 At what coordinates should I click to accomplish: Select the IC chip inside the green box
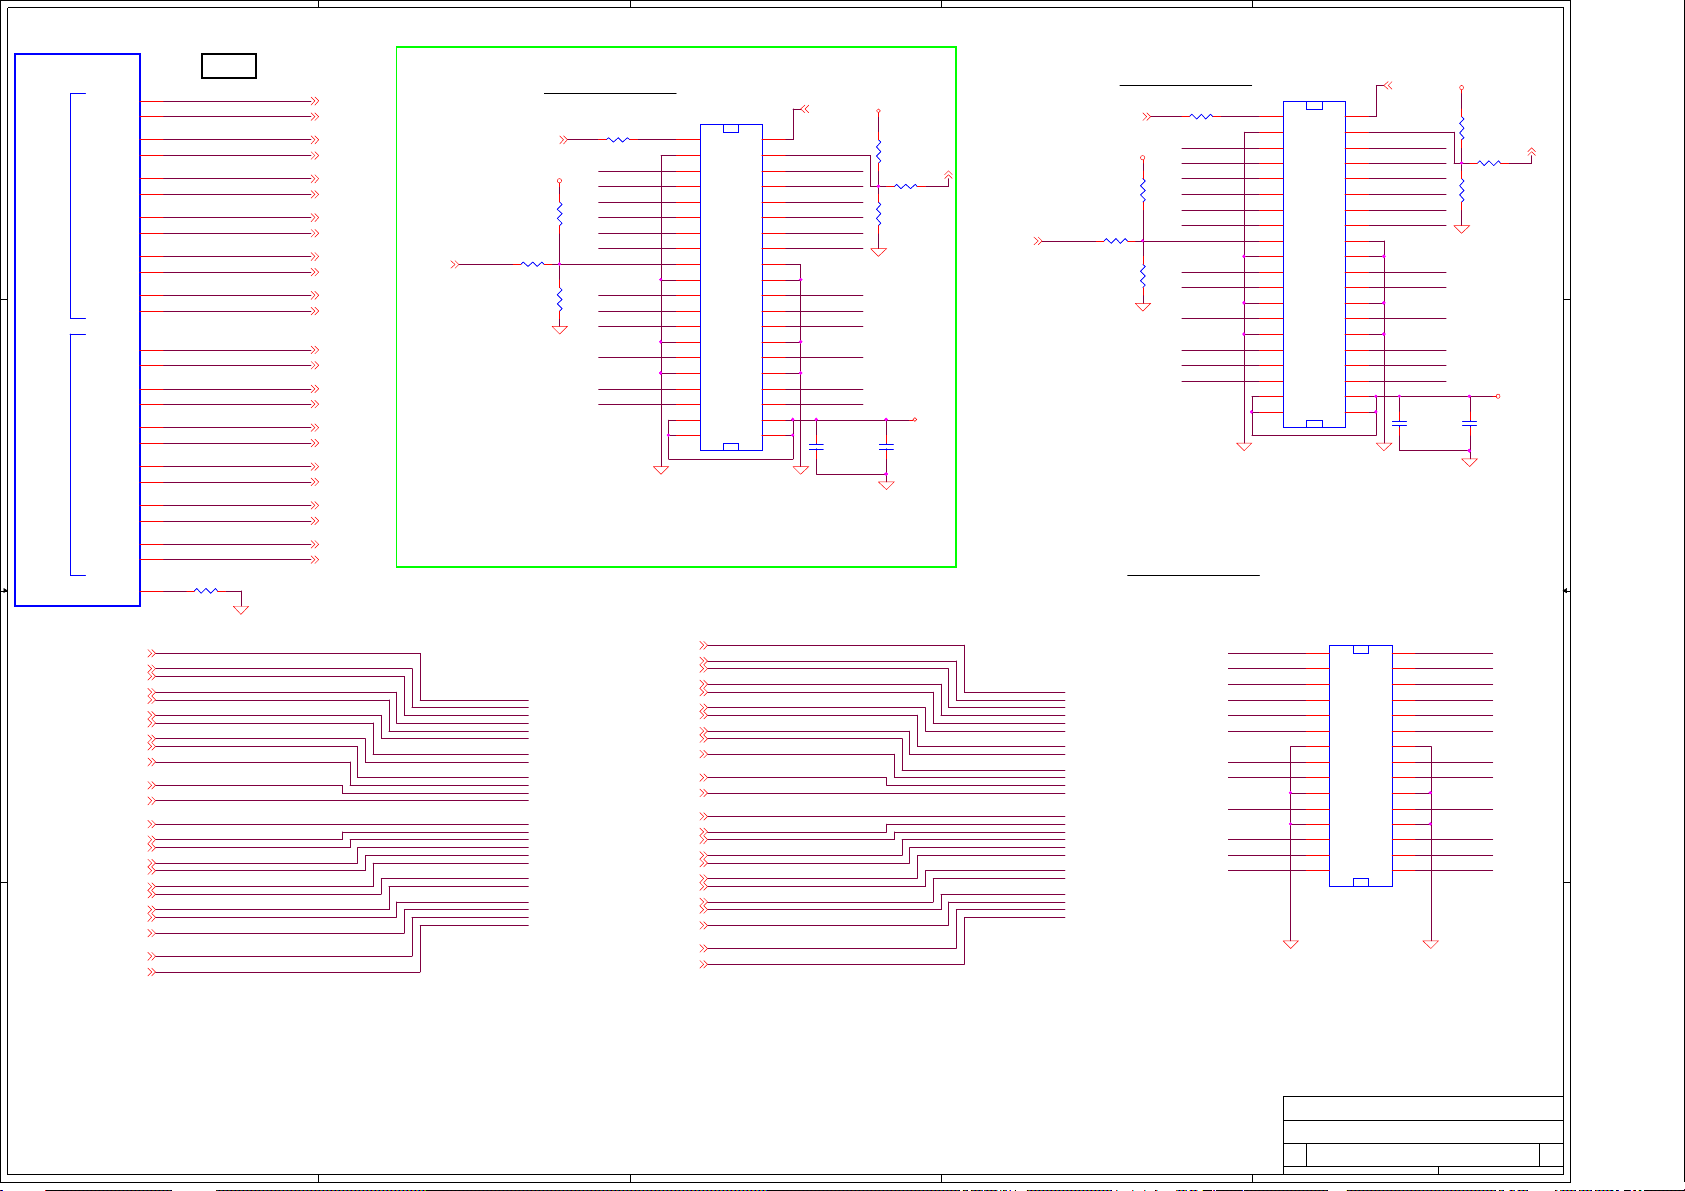731,287
